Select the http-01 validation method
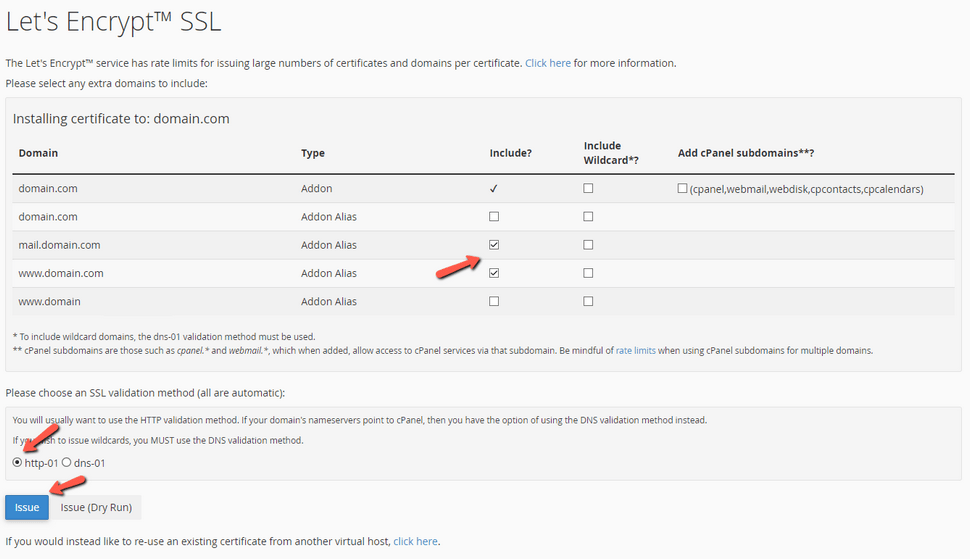 pyautogui.click(x=17, y=462)
